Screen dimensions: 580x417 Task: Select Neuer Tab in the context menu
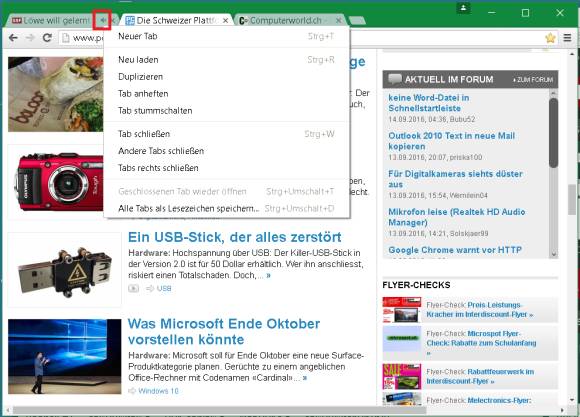226,36
